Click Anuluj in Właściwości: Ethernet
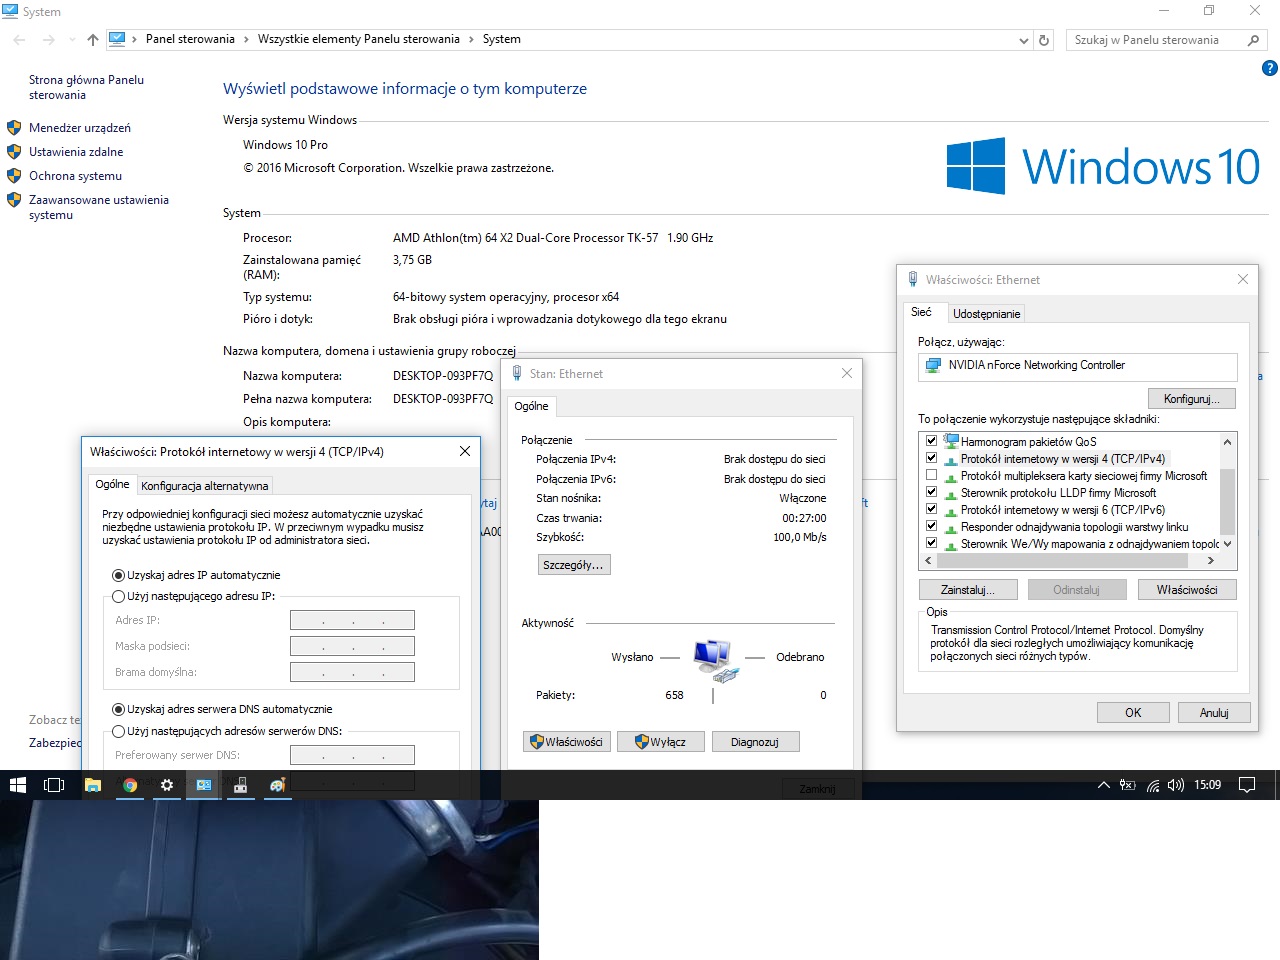This screenshot has height=960, width=1280. 1214,713
